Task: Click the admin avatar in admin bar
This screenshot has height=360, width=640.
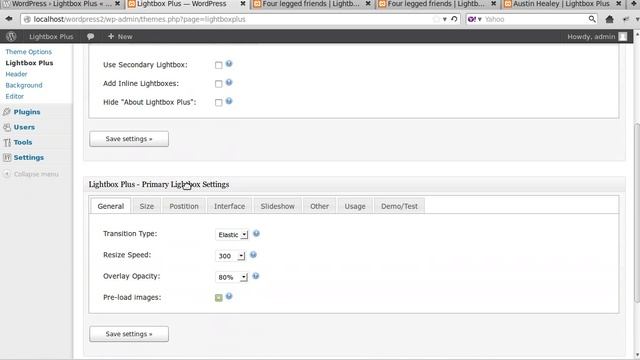Action: [623, 36]
